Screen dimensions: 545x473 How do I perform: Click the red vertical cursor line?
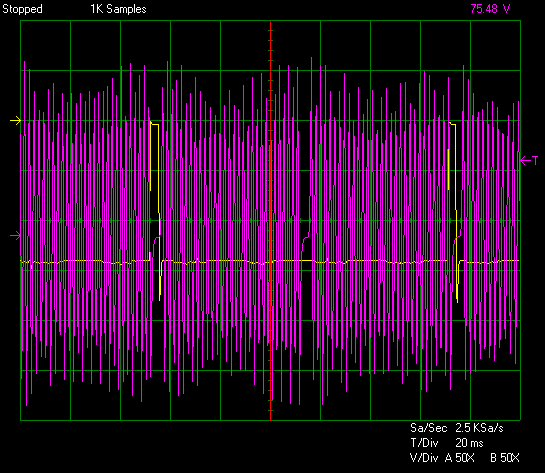coord(270,220)
